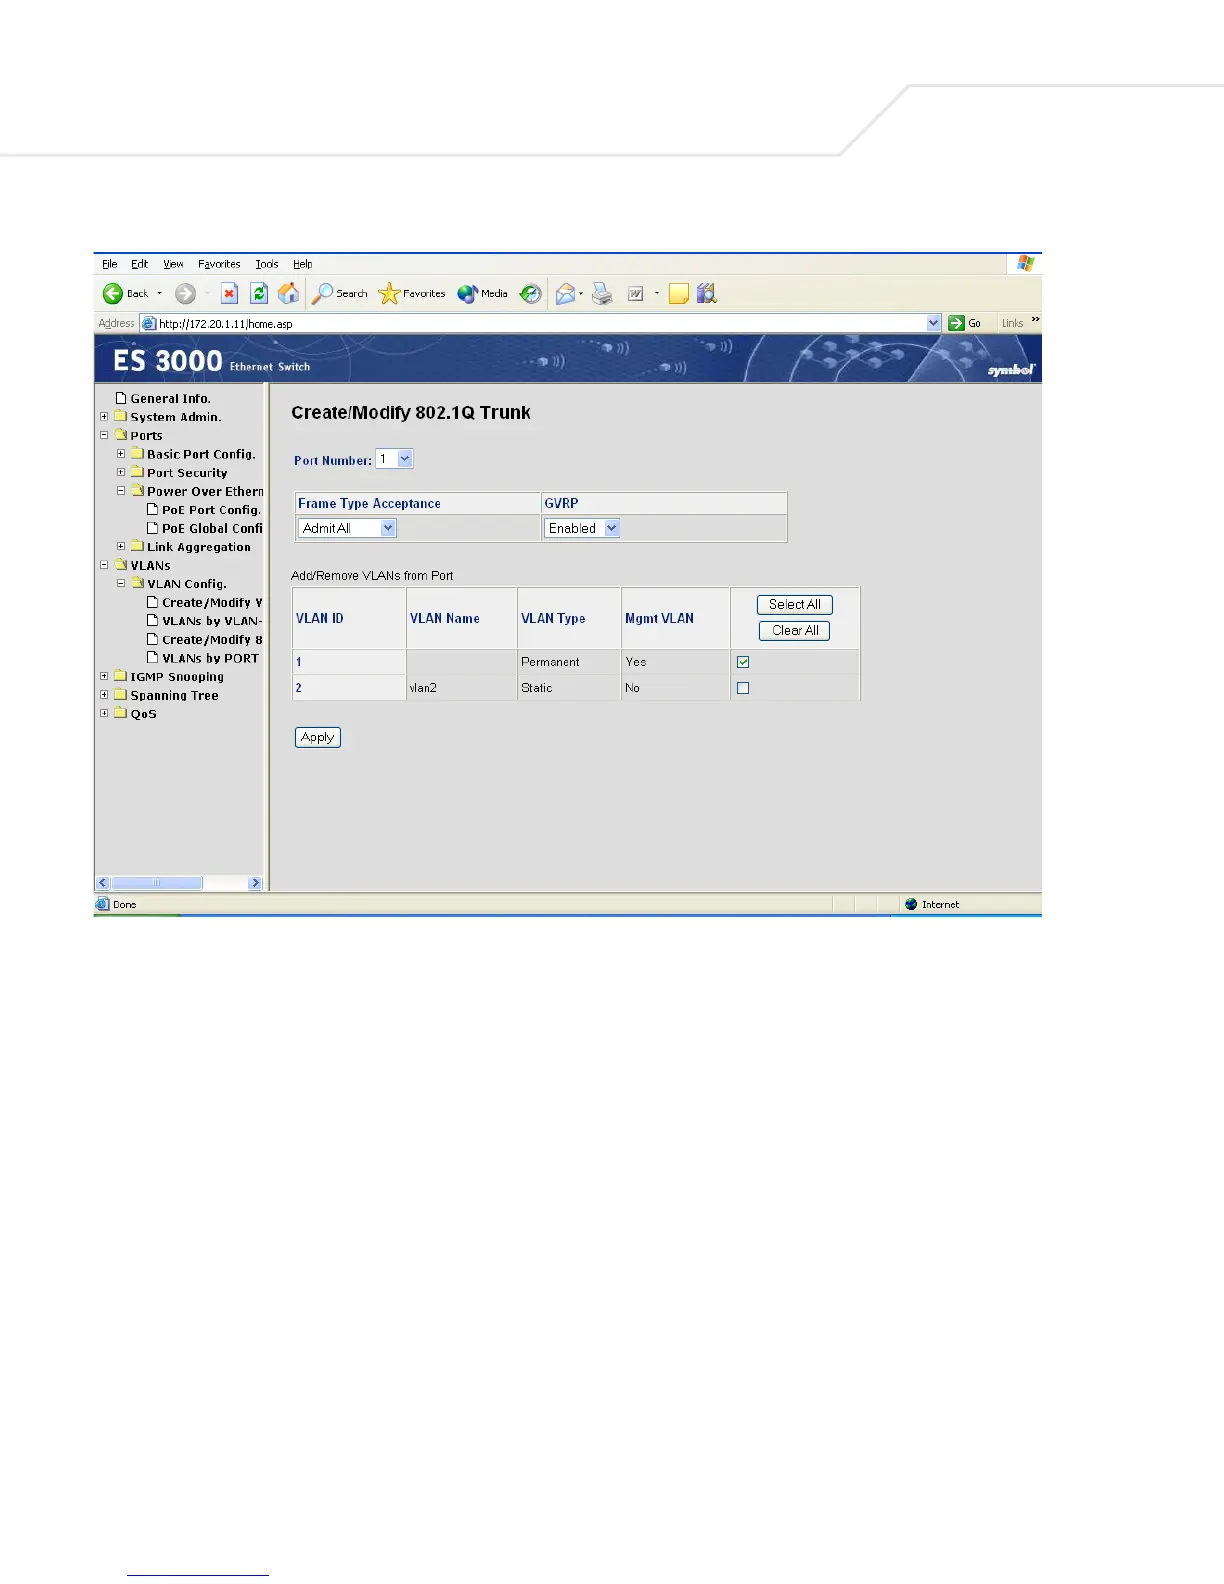Check the vlan2 row checkbox

click(x=743, y=688)
